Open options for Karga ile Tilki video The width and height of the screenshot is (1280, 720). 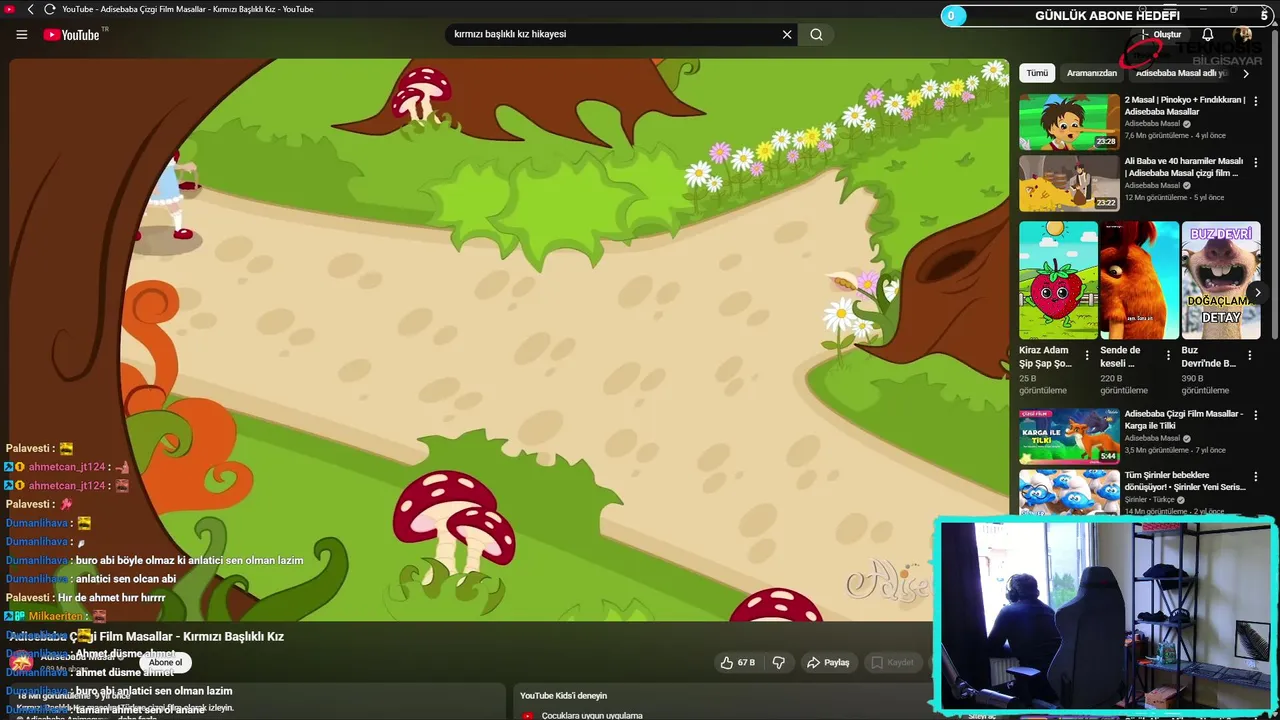pos(1256,415)
